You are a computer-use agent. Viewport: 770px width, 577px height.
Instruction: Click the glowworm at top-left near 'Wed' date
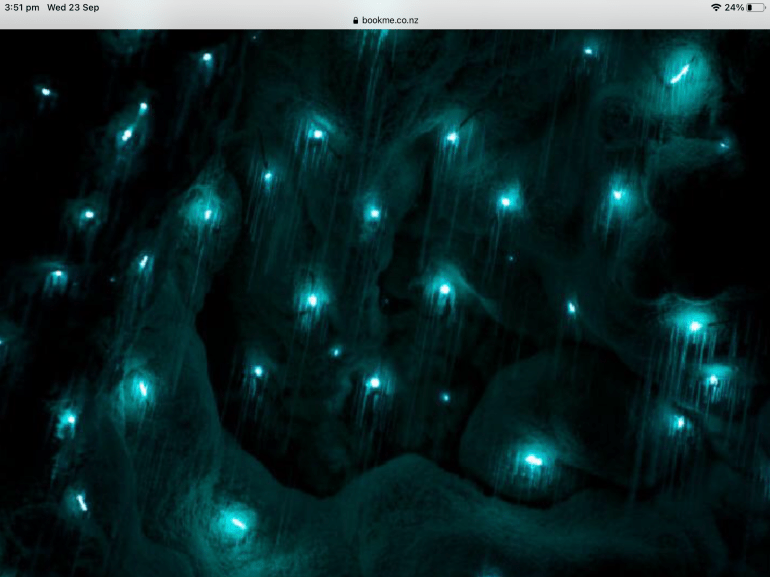click(207, 57)
